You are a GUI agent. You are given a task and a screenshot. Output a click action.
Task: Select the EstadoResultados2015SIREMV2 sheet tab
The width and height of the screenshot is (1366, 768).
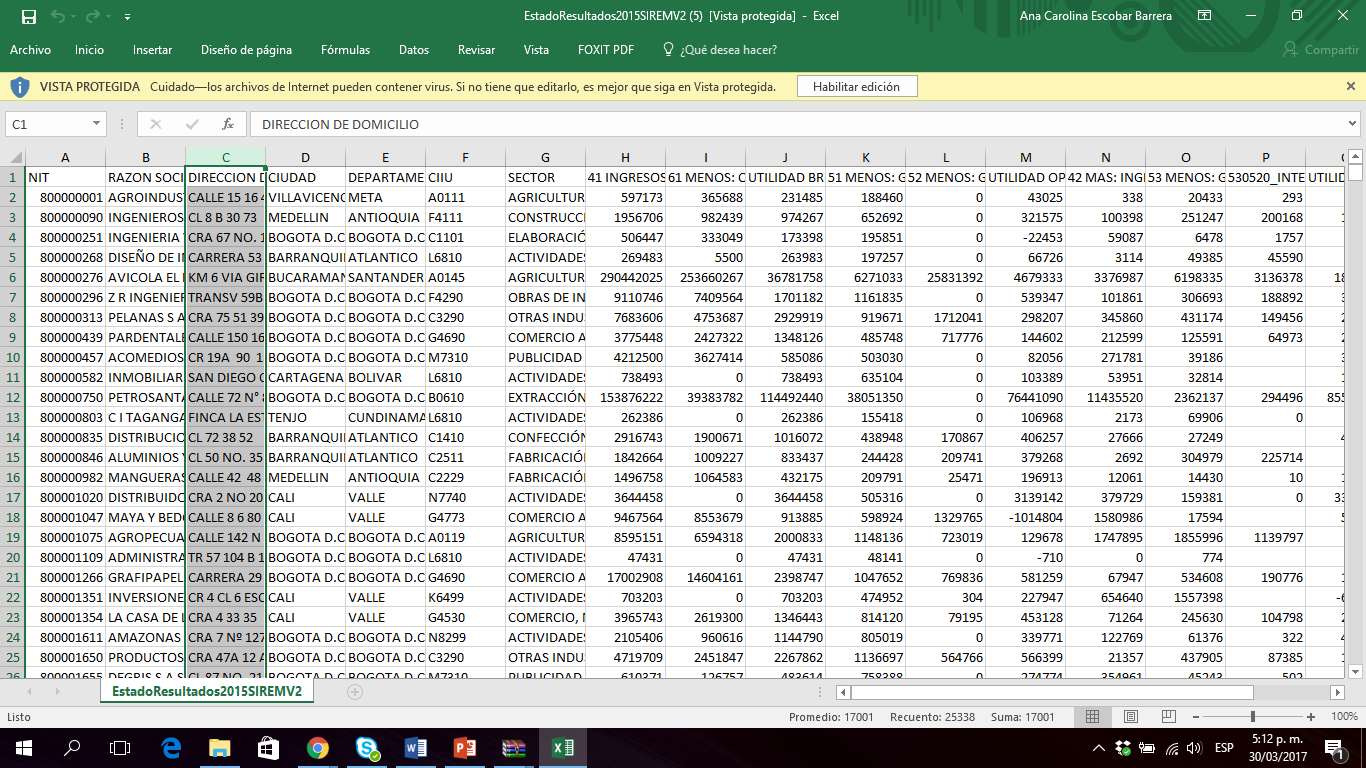click(207, 692)
